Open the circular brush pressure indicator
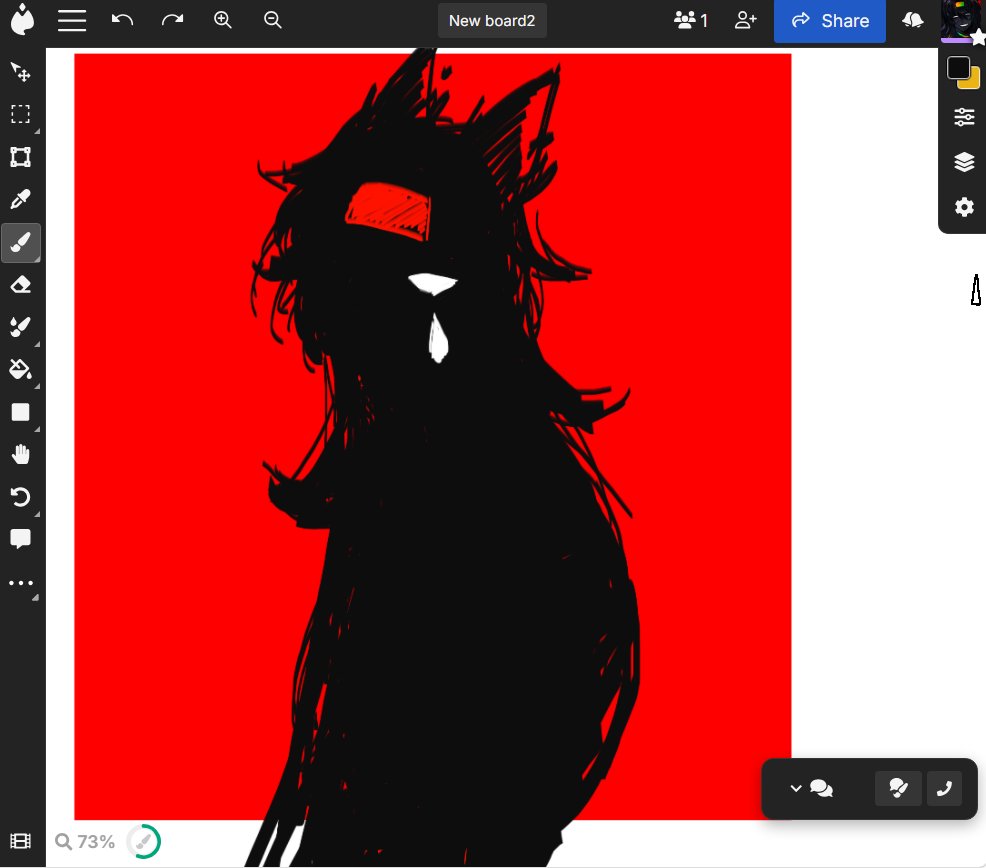Screen dimensions: 986x868 143,842
